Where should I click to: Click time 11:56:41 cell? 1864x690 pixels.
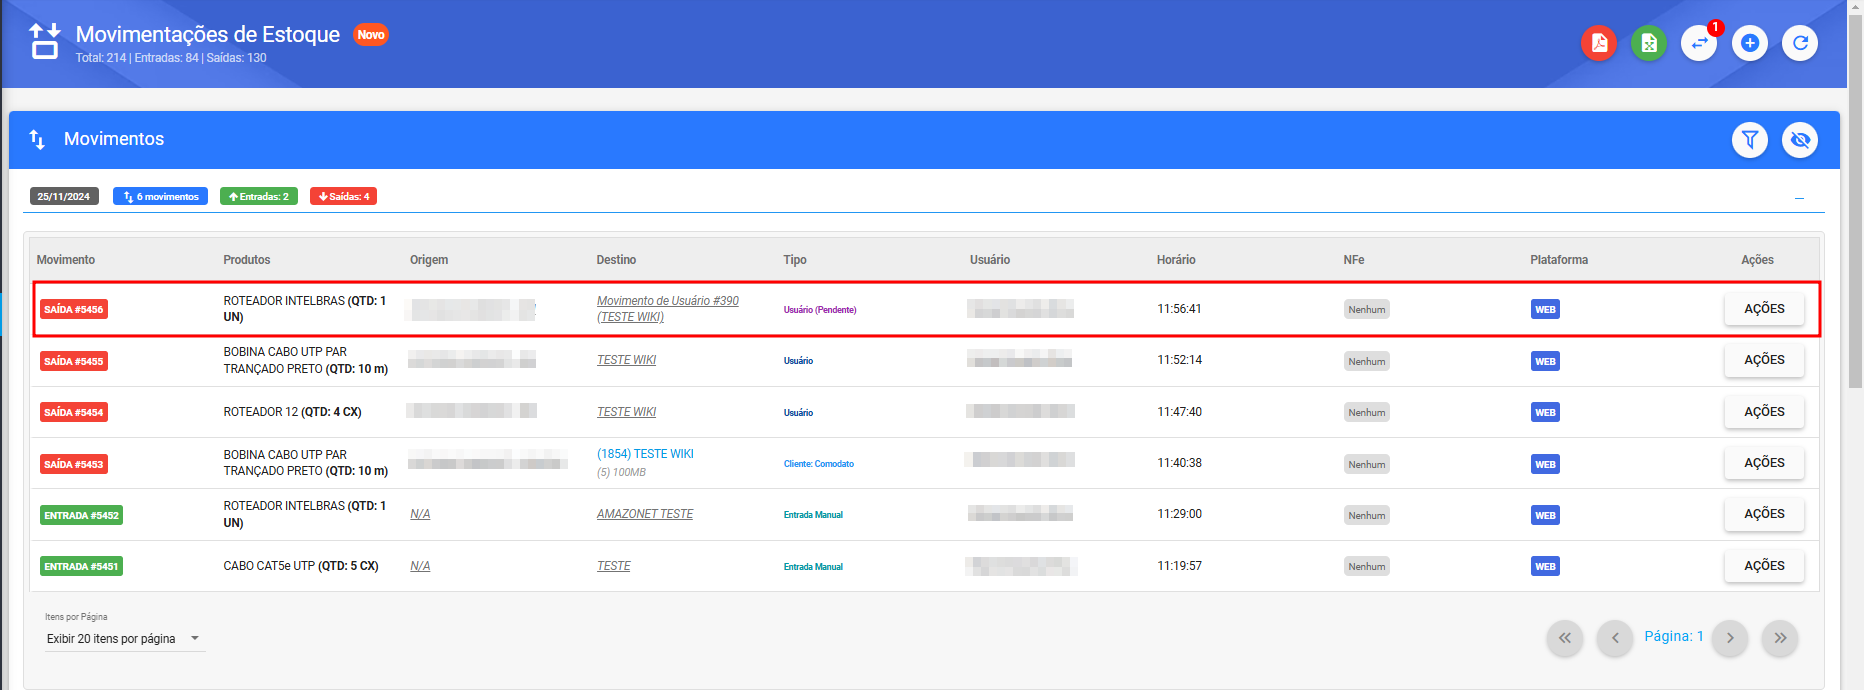1180,309
